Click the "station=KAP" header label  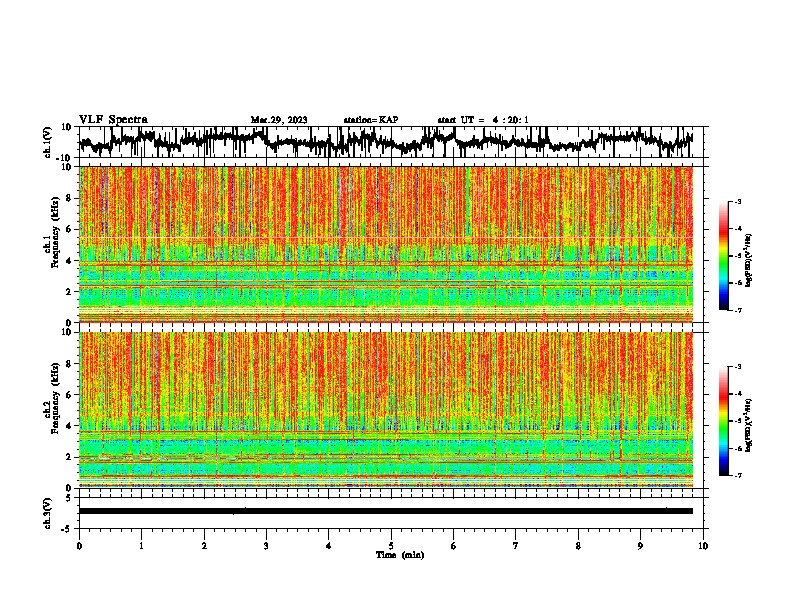(x=371, y=120)
